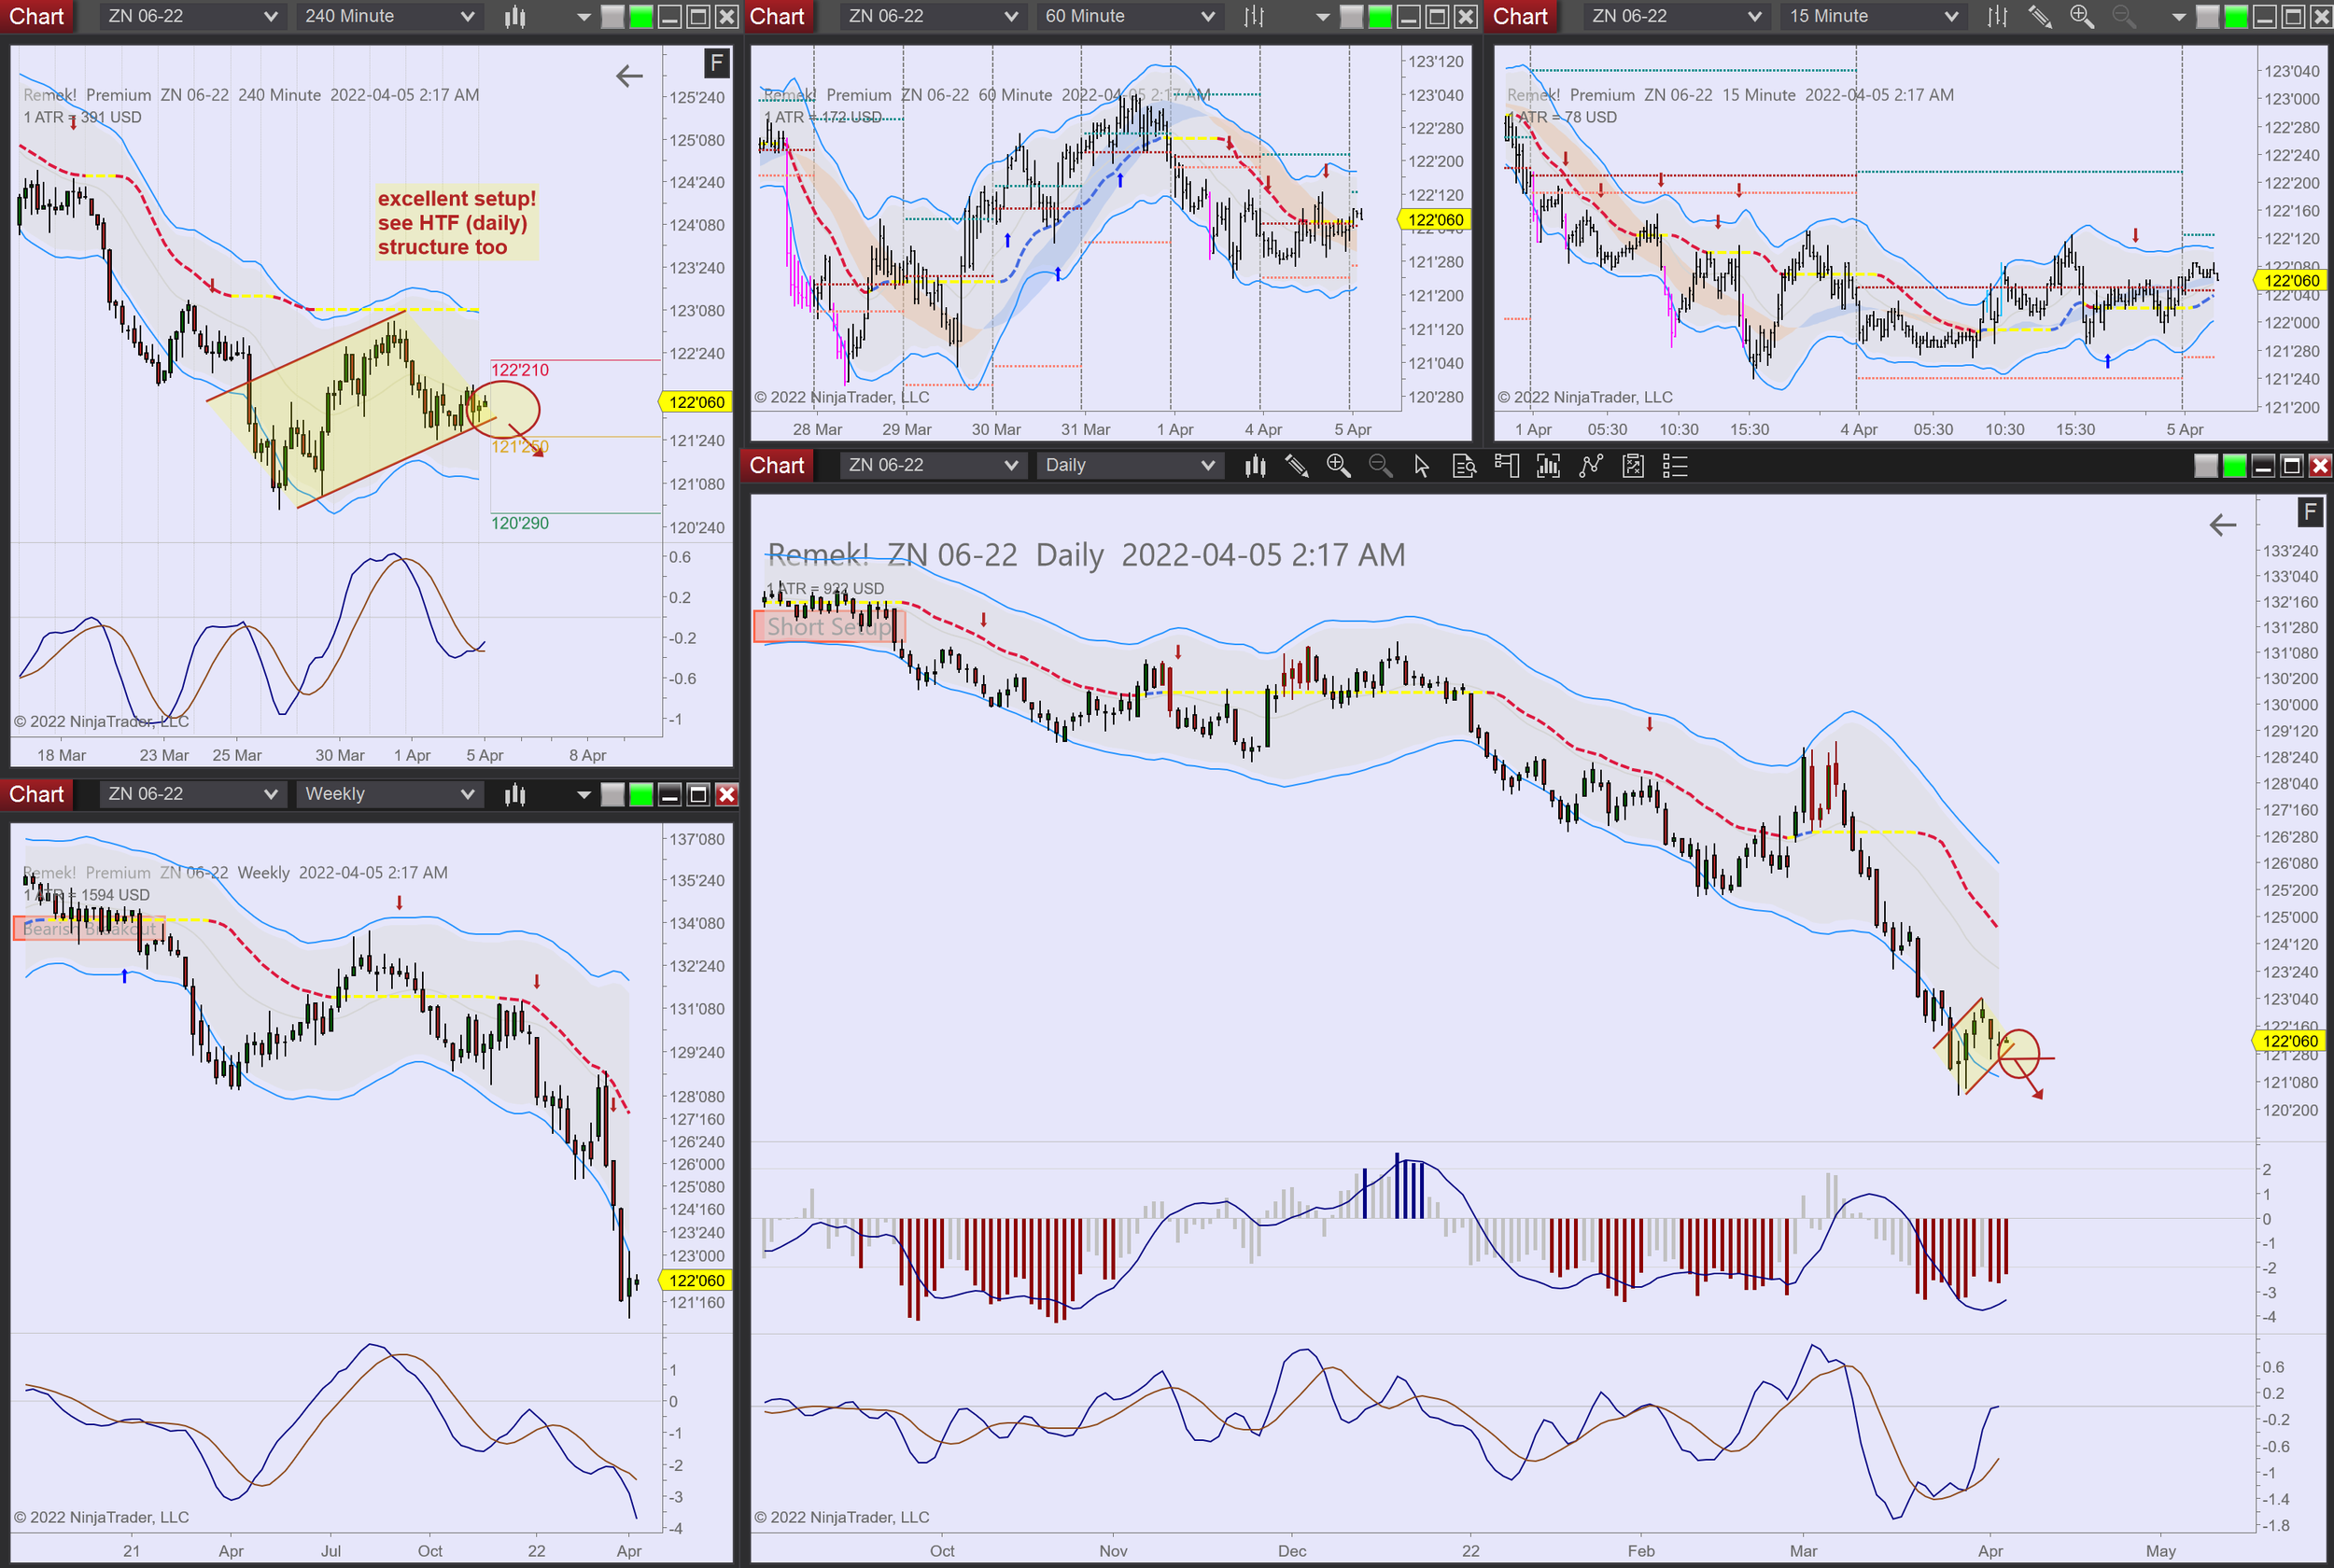Open the bar type icon in 60 Minute chart
The image size is (2334, 1568).
(x=1254, y=16)
